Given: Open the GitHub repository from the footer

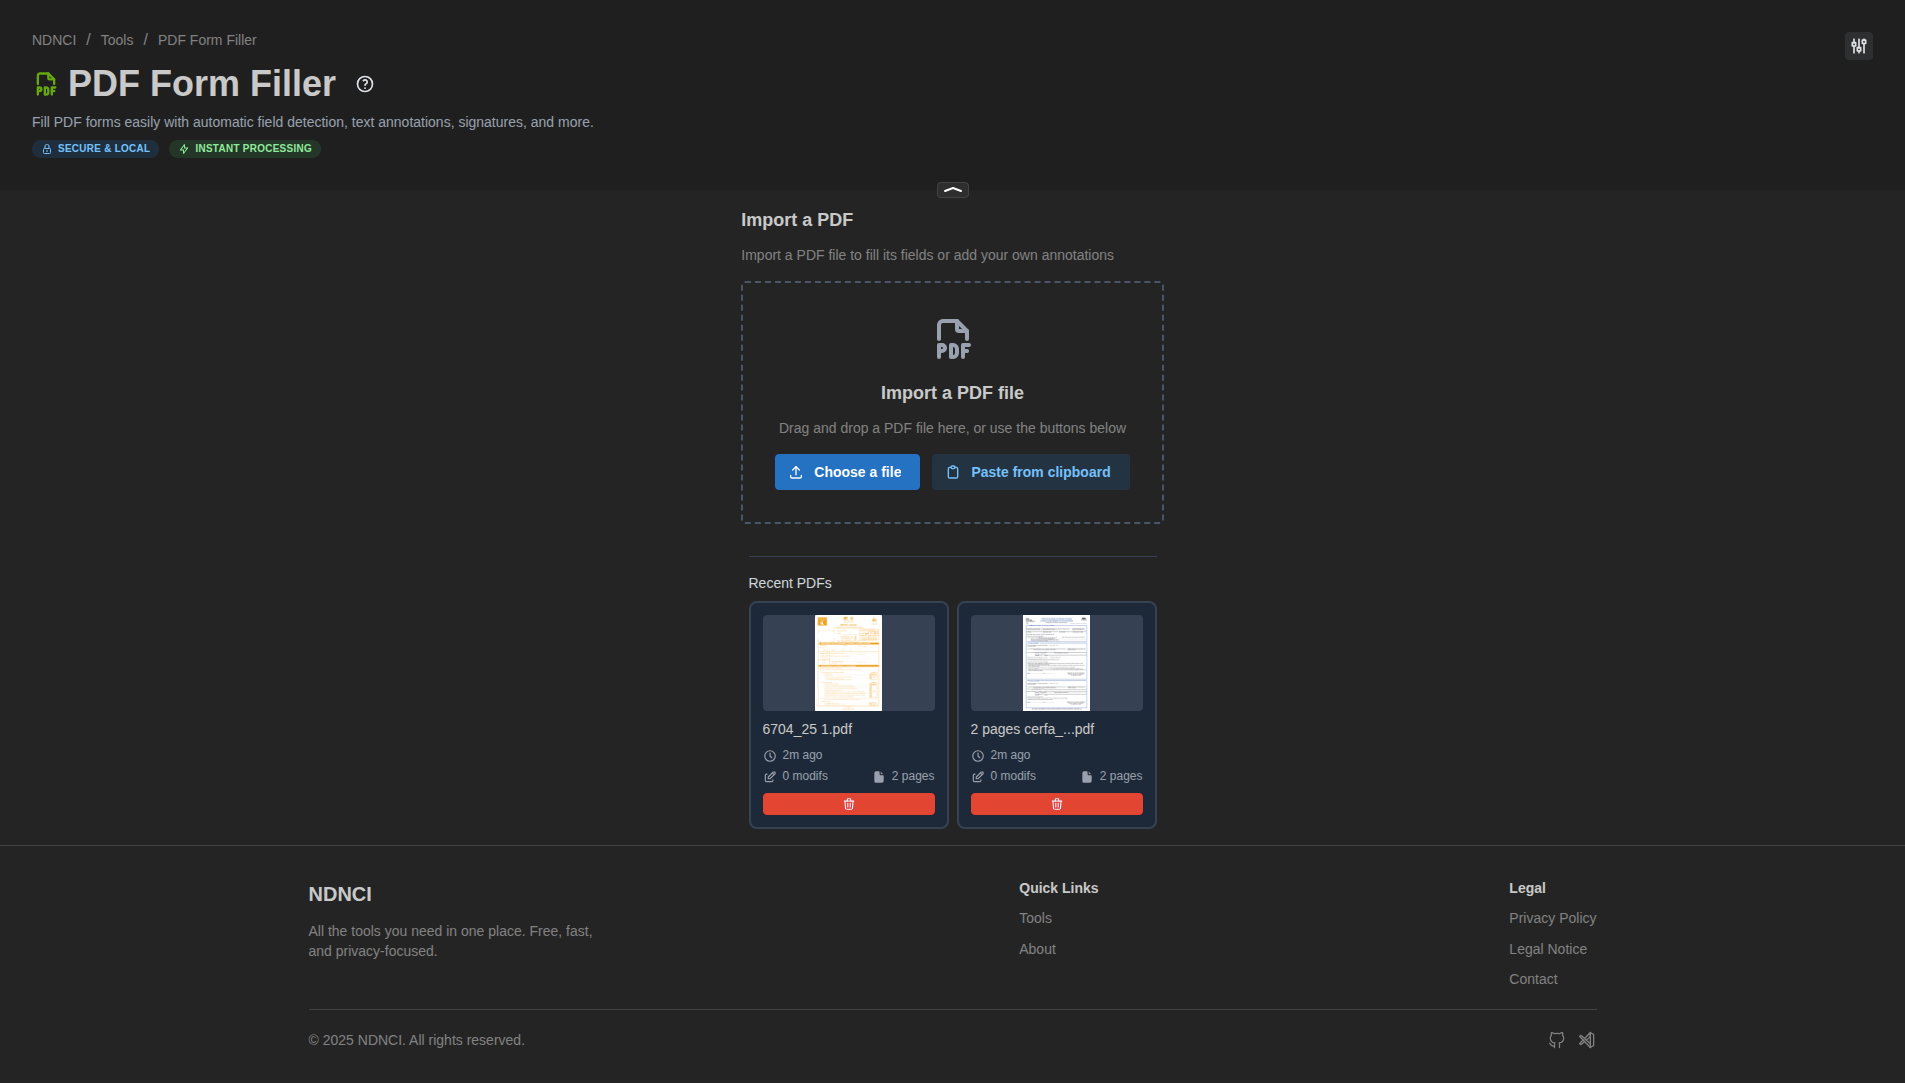Looking at the screenshot, I should 1555,1040.
